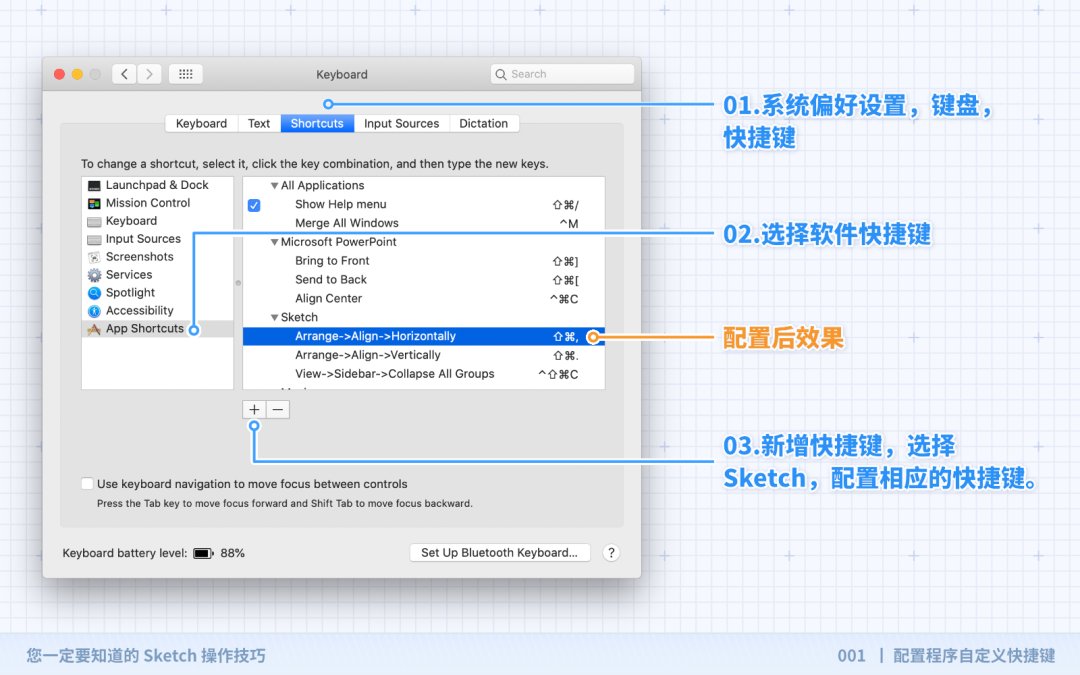Image resolution: width=1080 pixels, height=675 pixels.
Task: Collapse the Microsoft PowerPoint group
Action: pos(274,242)
